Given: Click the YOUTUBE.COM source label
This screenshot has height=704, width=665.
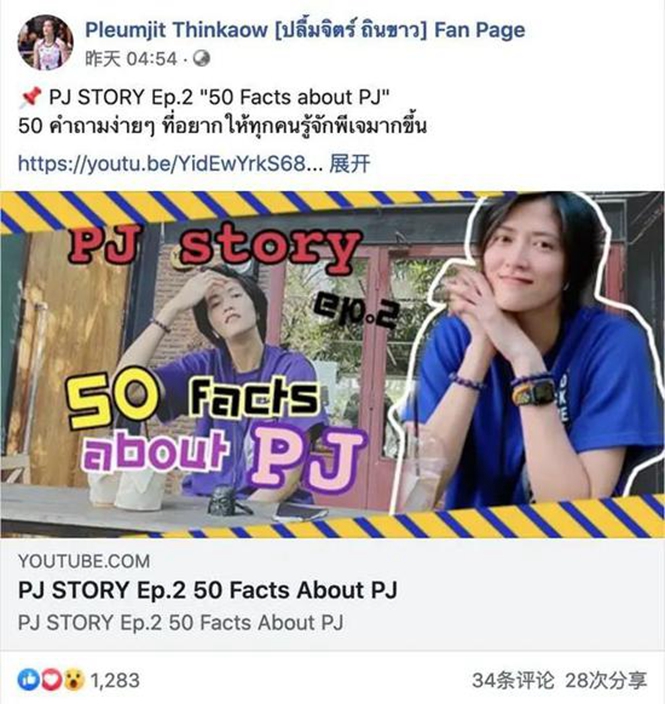Looking at the screenshot, I should coord(84,561).
